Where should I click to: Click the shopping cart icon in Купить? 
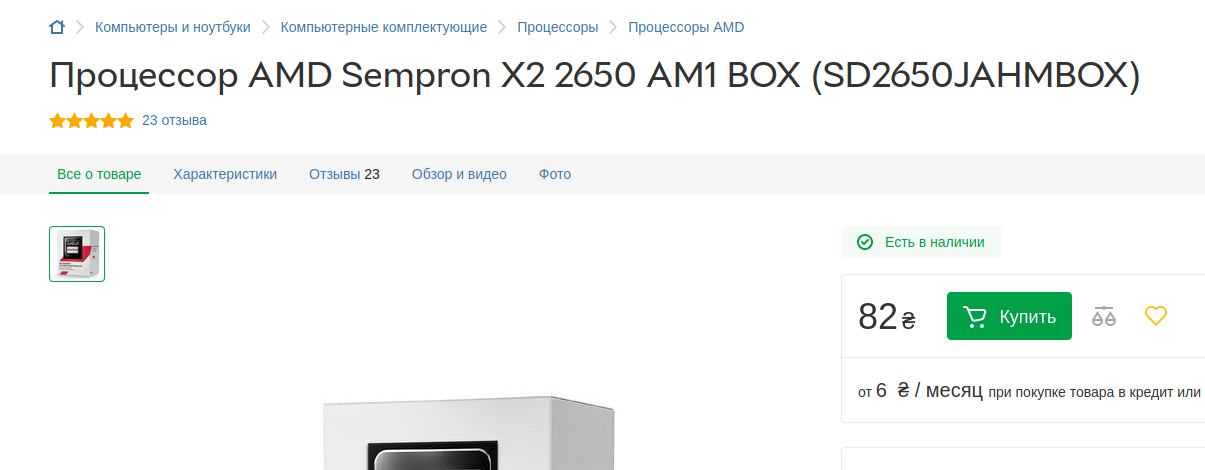coord(974,316)
